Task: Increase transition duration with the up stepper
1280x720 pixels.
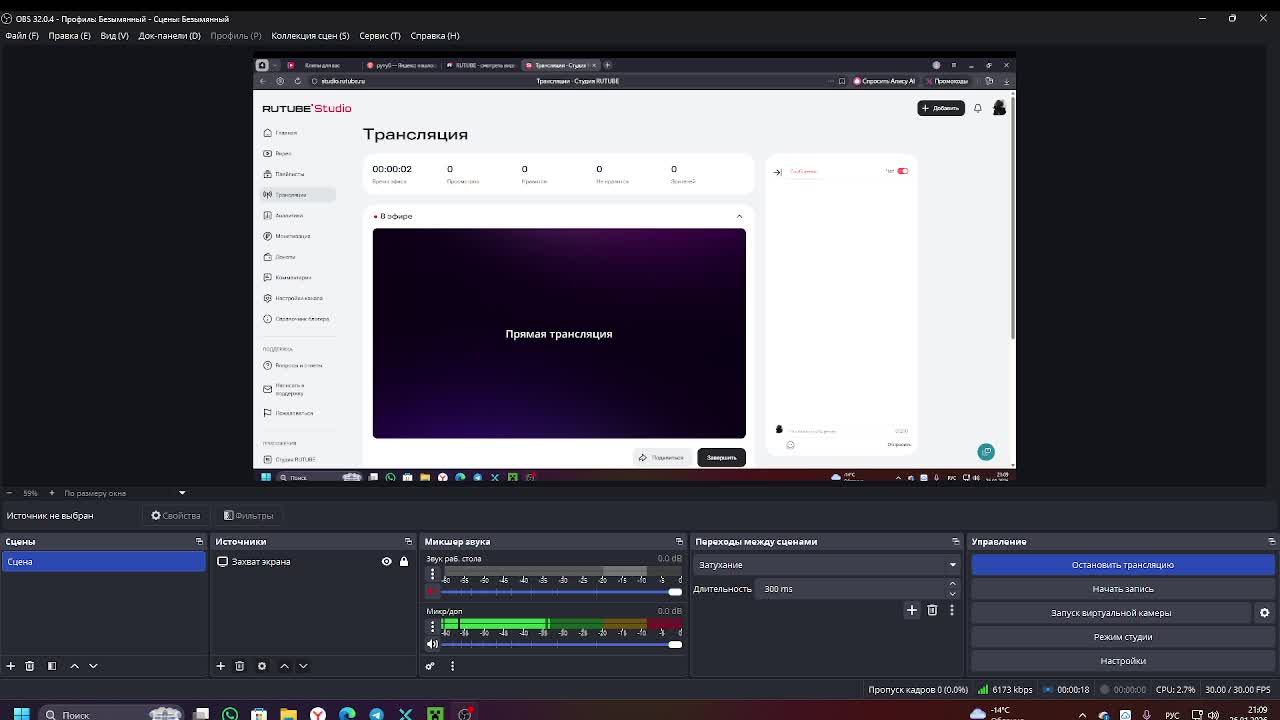Action: pyautogui.click(x=952, y=584)
